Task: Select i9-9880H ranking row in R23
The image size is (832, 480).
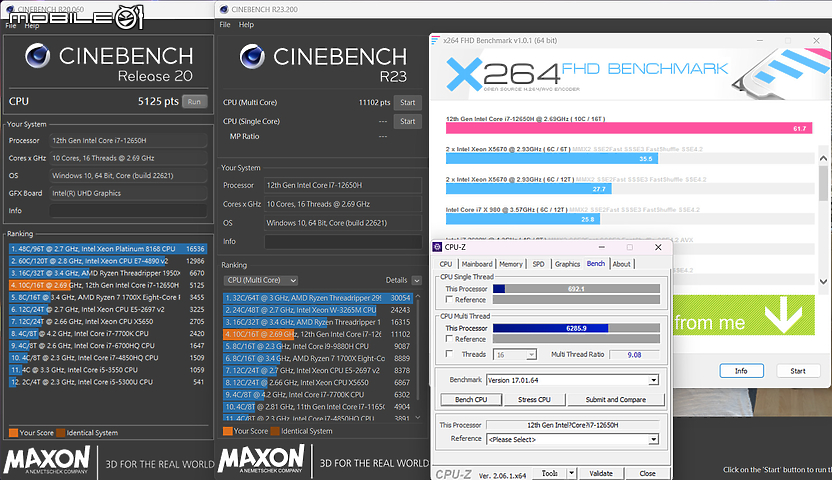Action: 318,346
